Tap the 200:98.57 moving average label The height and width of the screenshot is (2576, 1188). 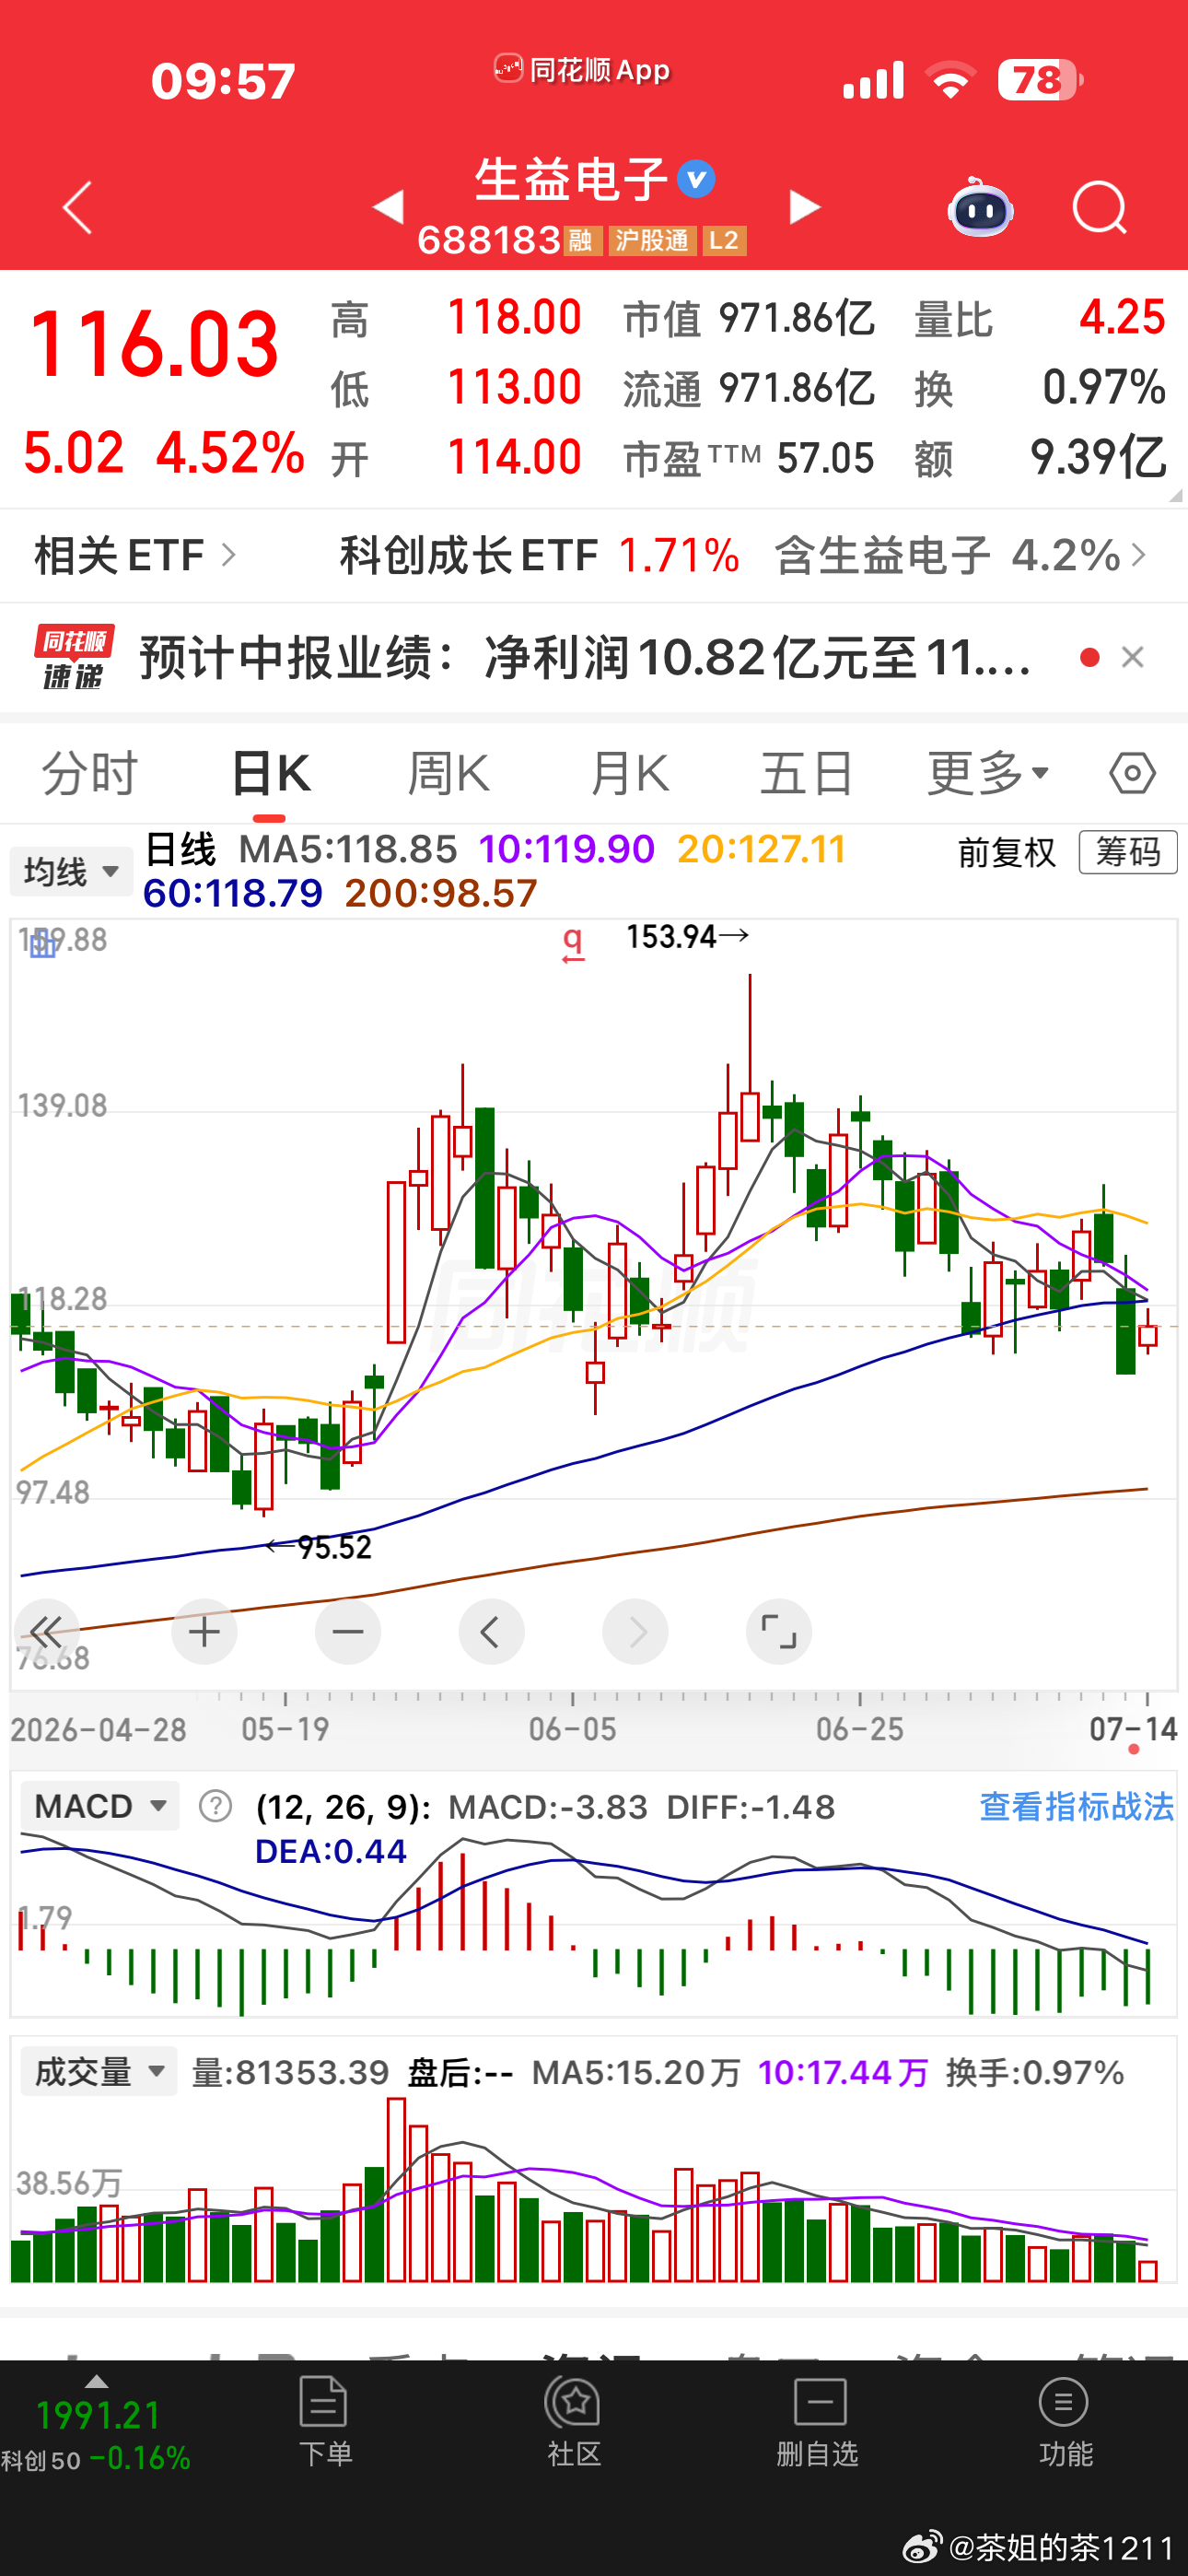click(441, 893)
